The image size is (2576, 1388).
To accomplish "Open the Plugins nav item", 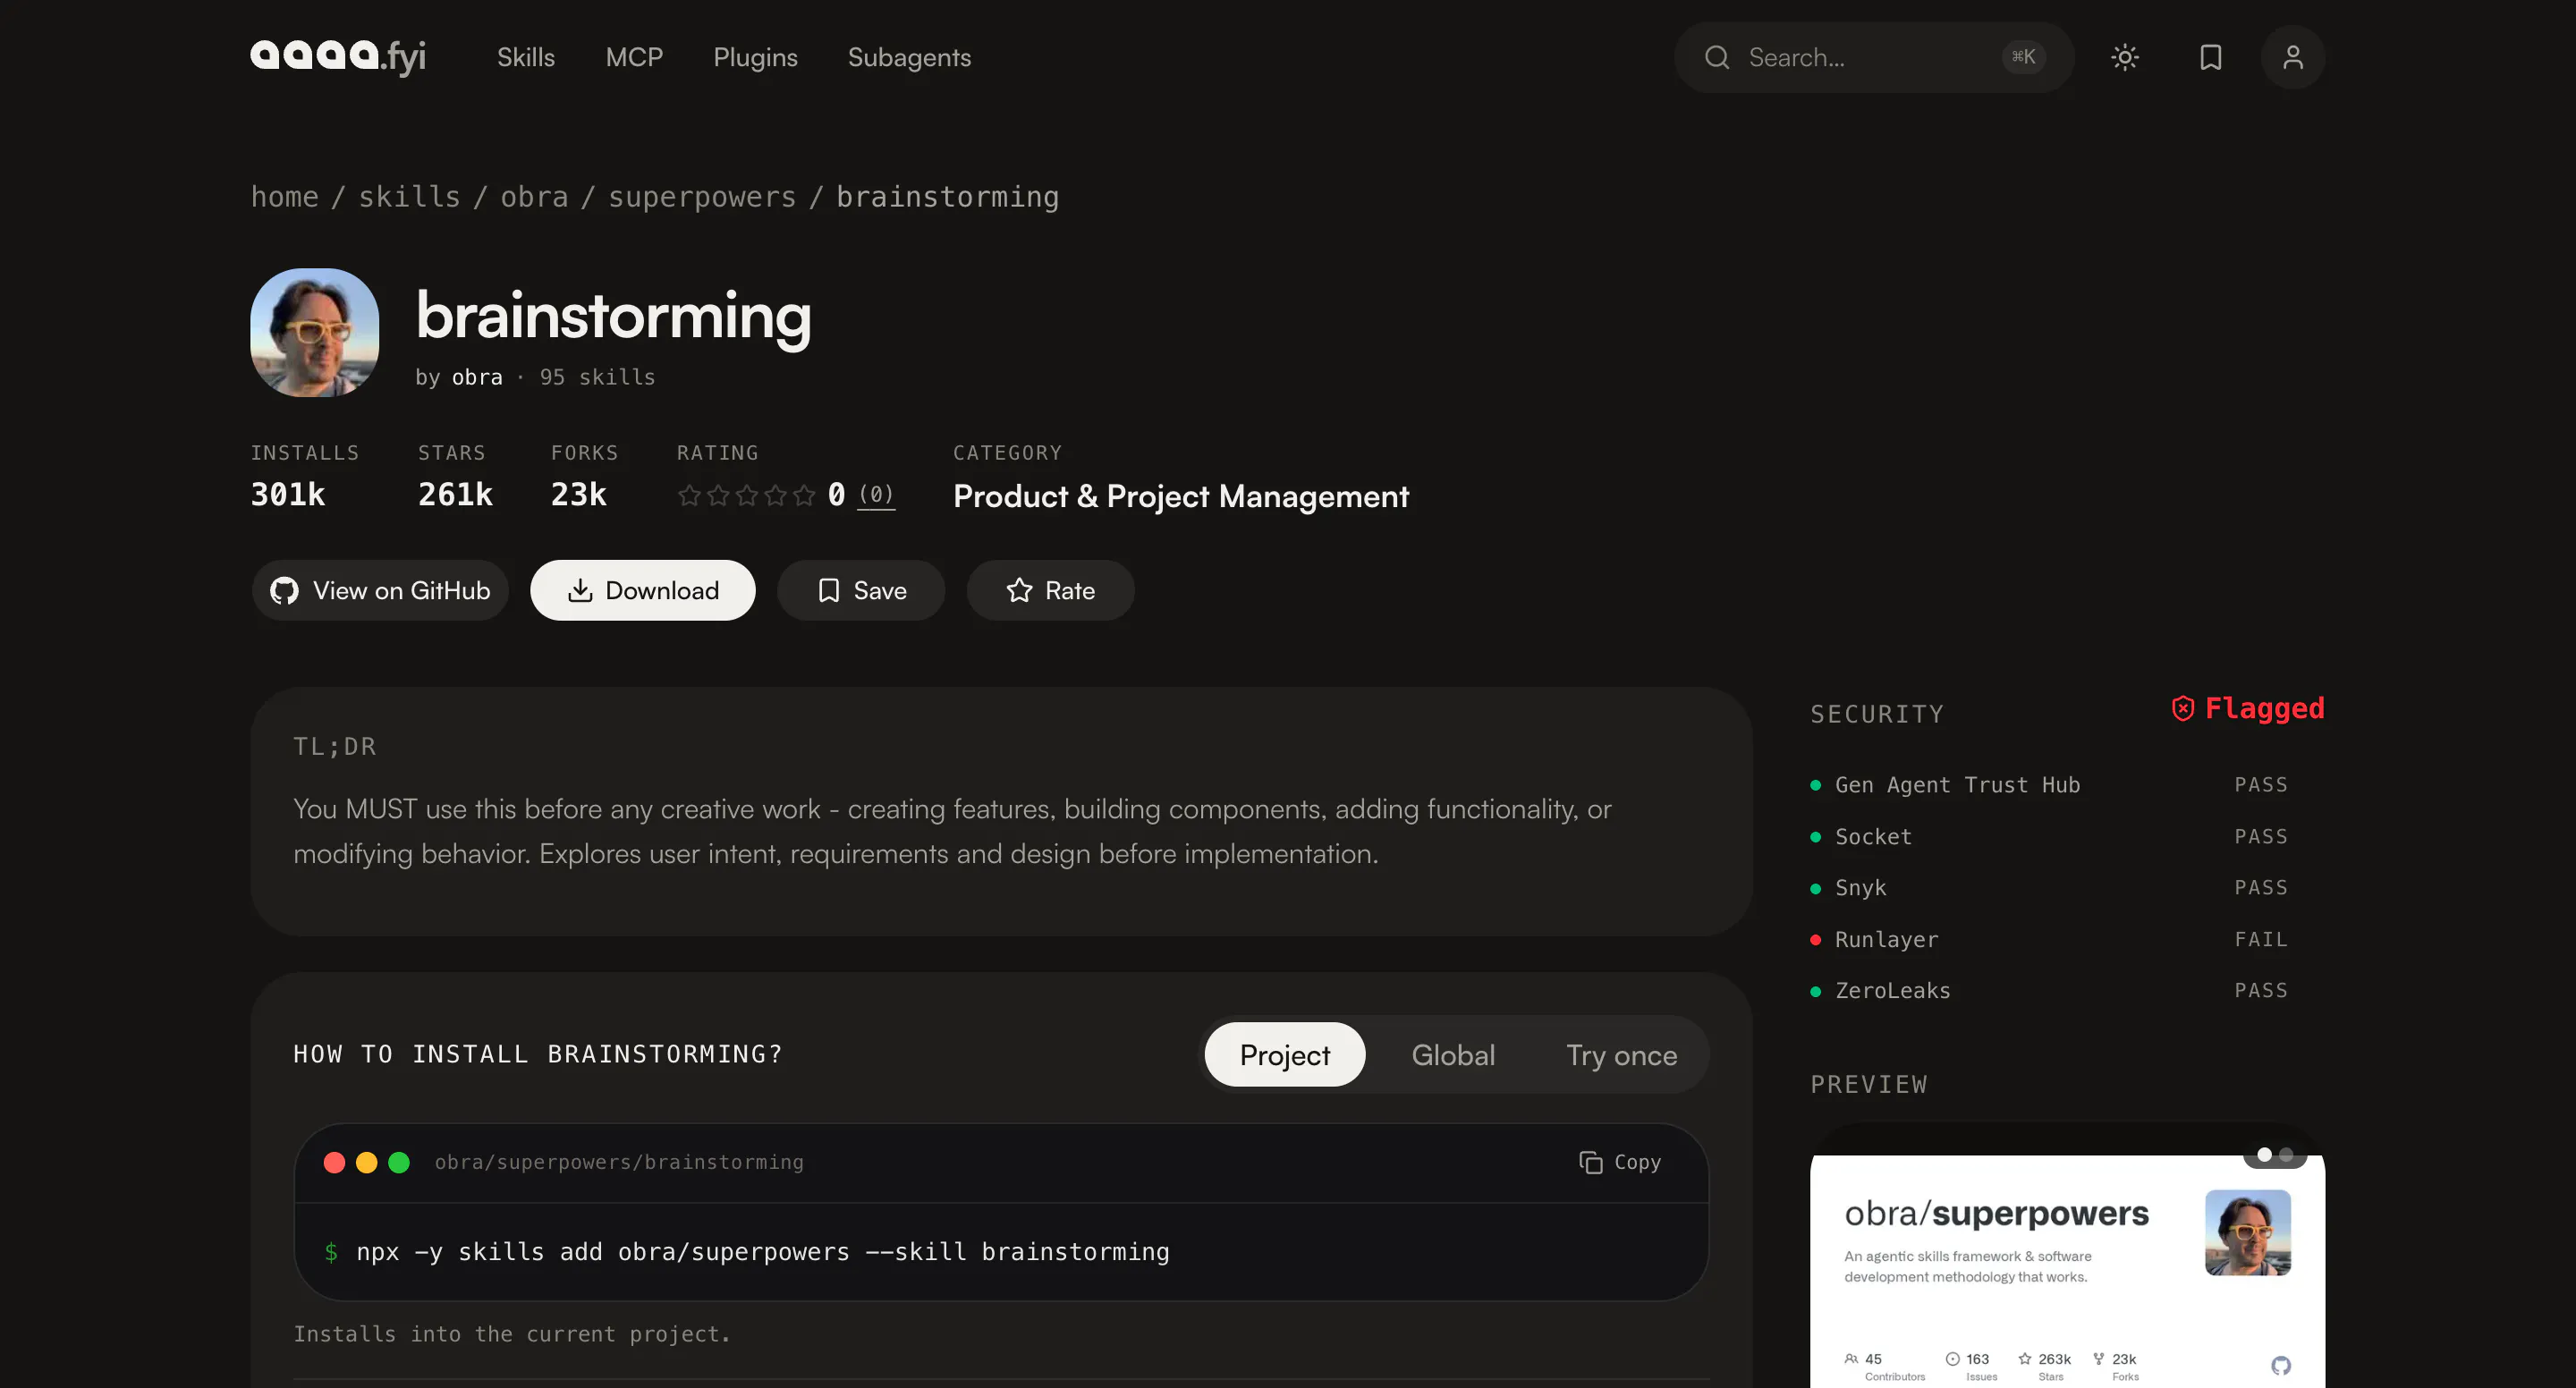I will 755,57.
